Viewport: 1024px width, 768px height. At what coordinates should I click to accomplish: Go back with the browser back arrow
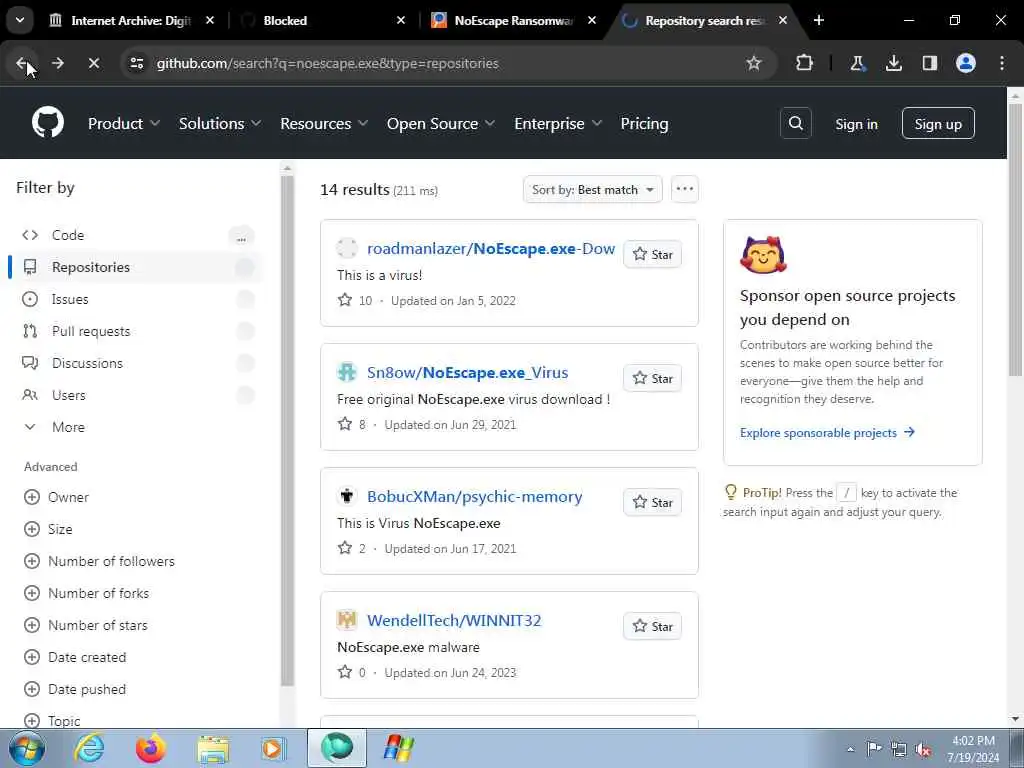click(x=22, y=63)
